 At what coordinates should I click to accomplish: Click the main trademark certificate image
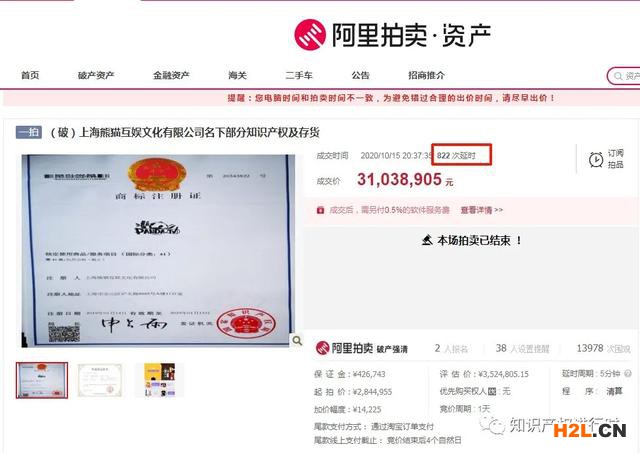tap(158, 251)
